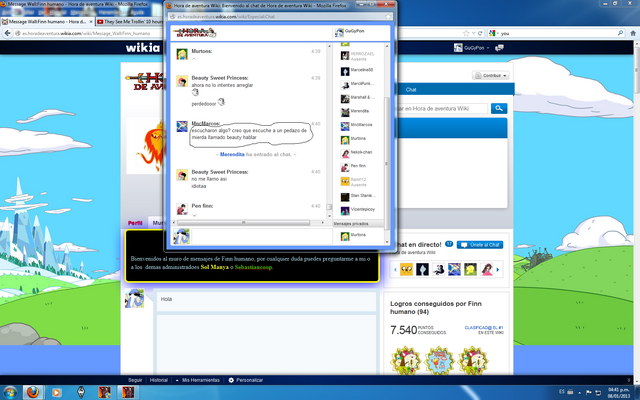The image size is (640, 400).
Task: Expand Mis Herramientas menu in bottom toolbar
Action: [198, 380]
